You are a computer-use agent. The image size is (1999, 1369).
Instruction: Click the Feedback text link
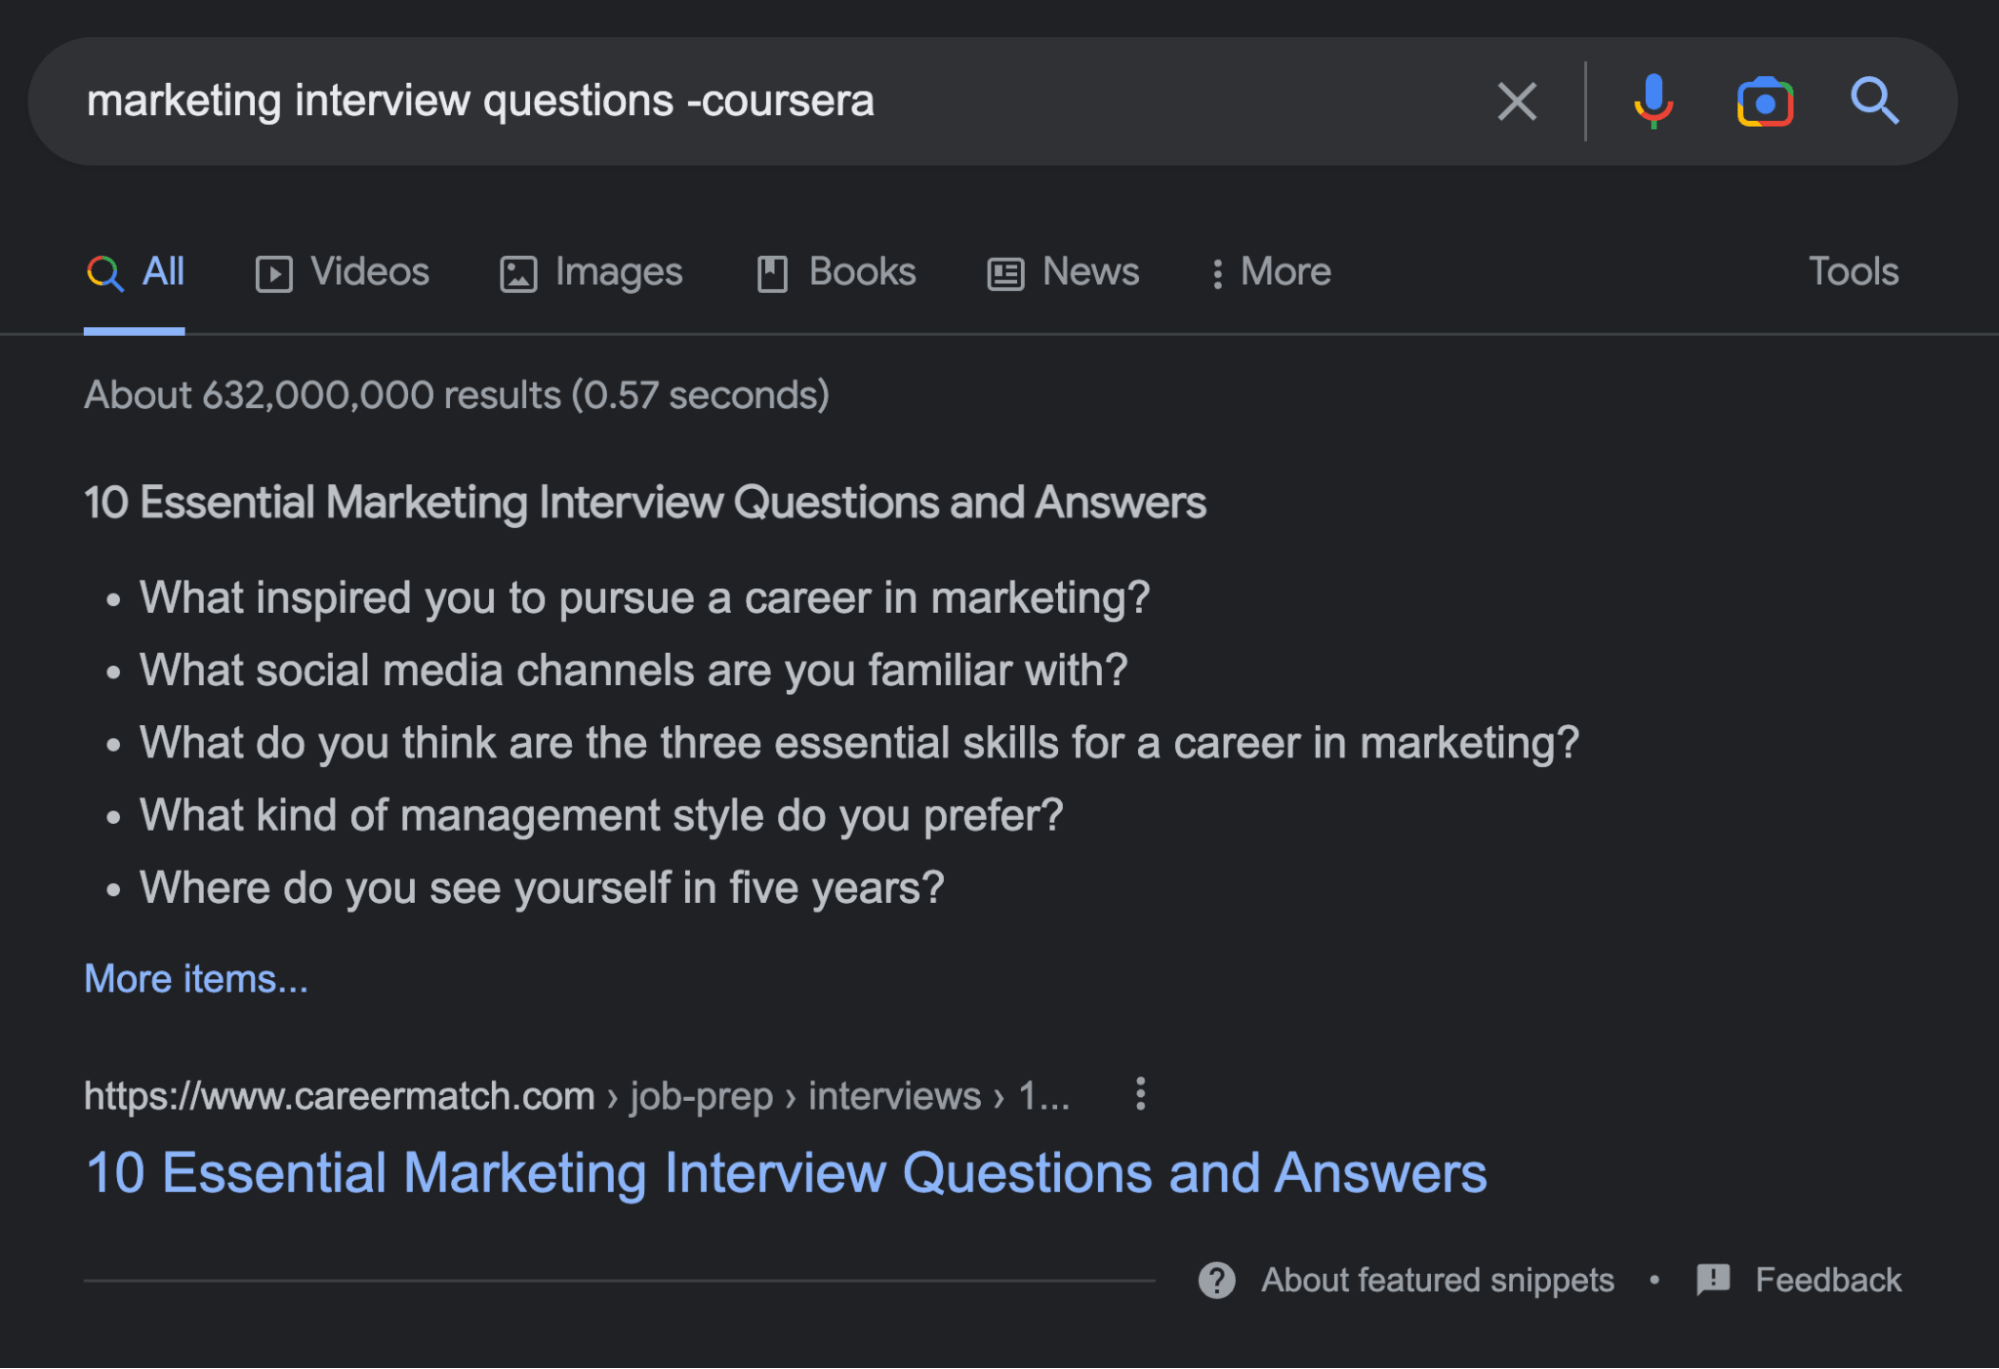point(1827,1280)
